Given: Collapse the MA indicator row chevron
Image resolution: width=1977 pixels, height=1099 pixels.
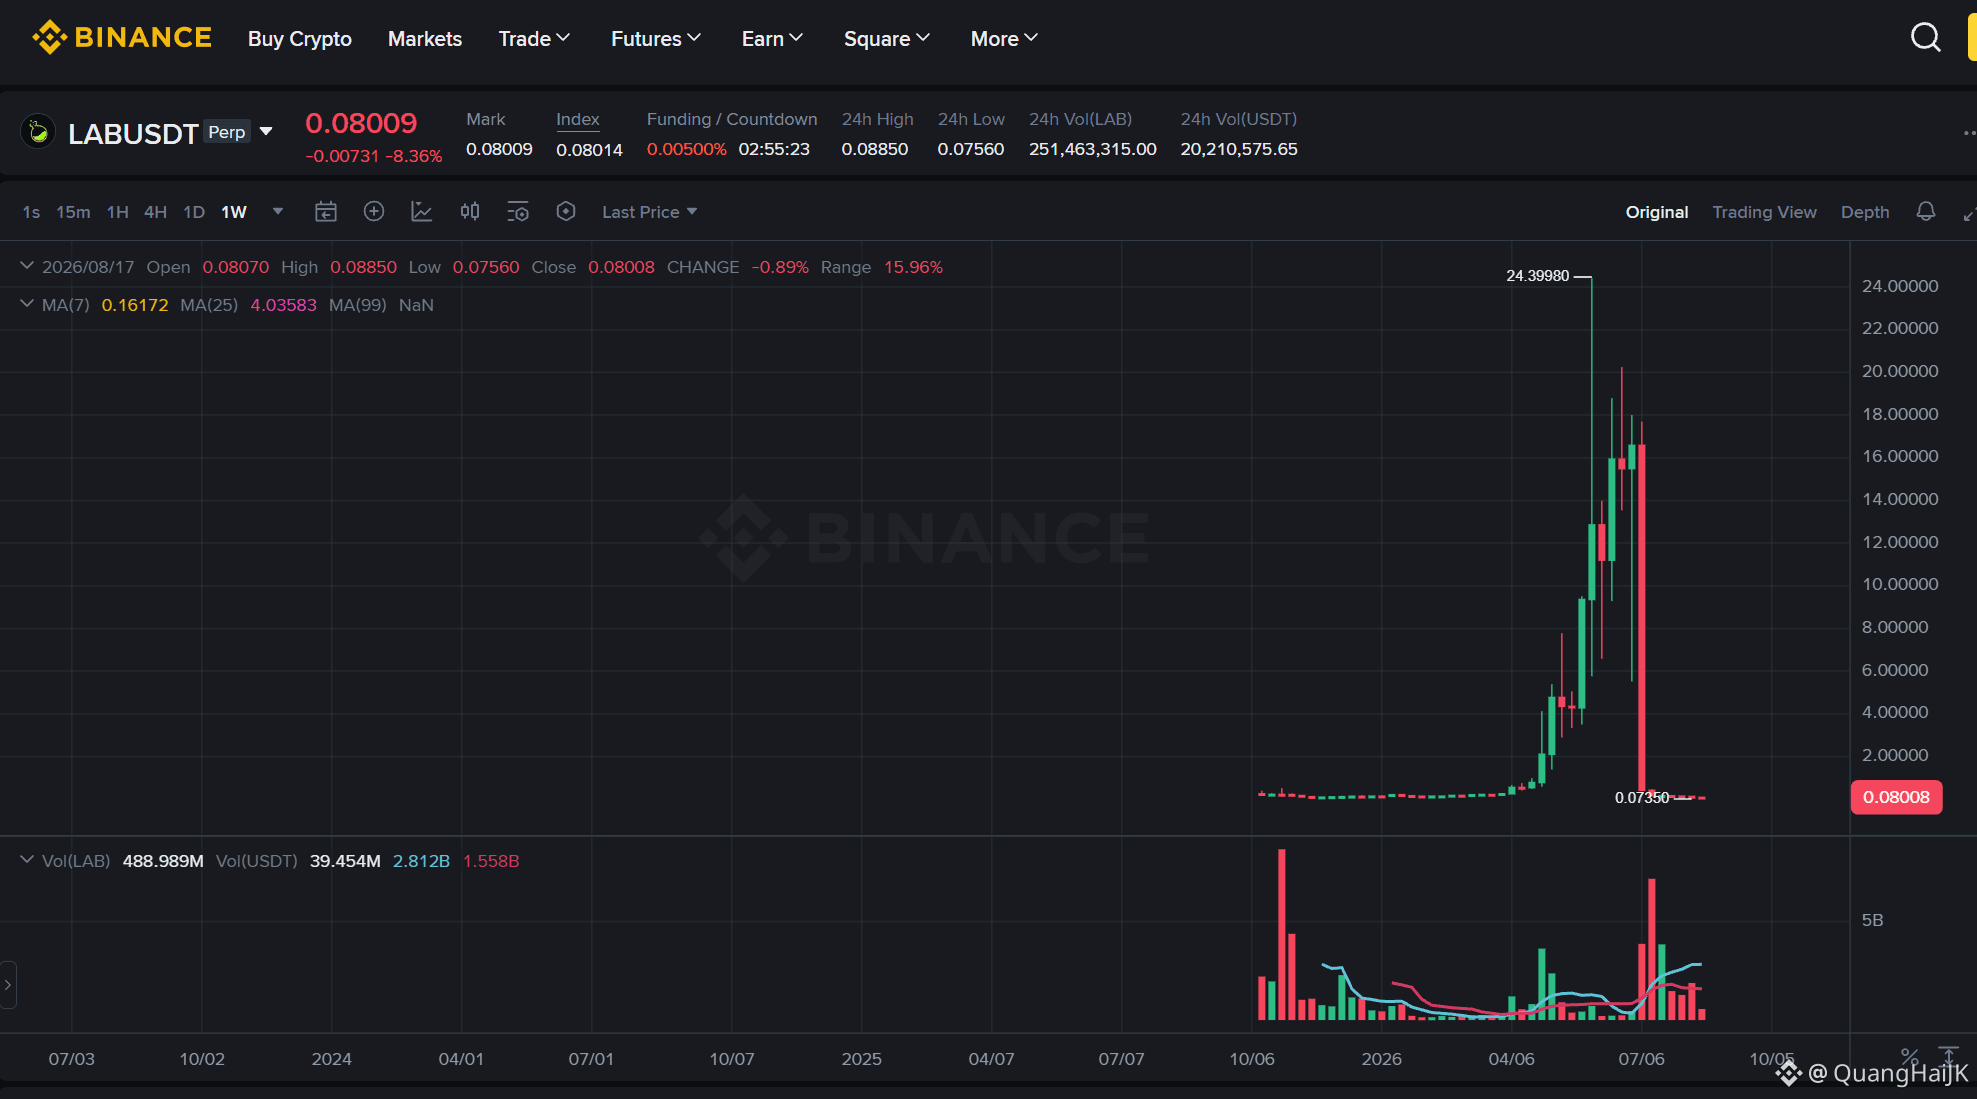Looking at the screenshot, I should click(x=27, y=304).
